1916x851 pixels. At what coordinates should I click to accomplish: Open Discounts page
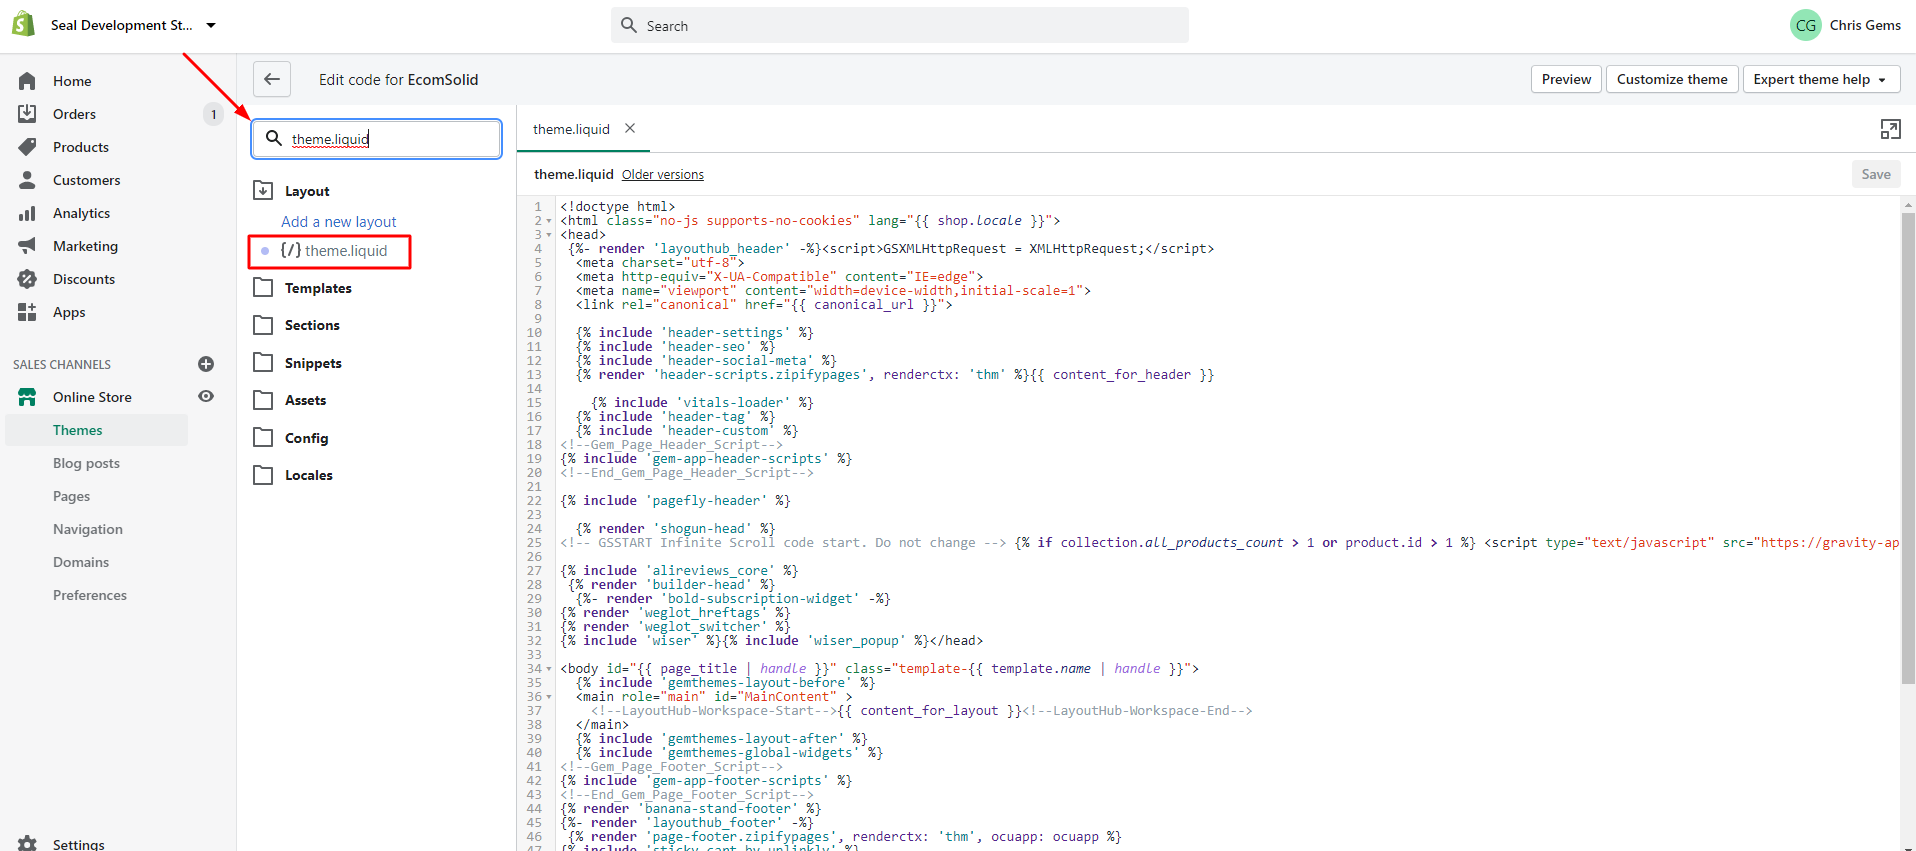[x=84, y=279]
